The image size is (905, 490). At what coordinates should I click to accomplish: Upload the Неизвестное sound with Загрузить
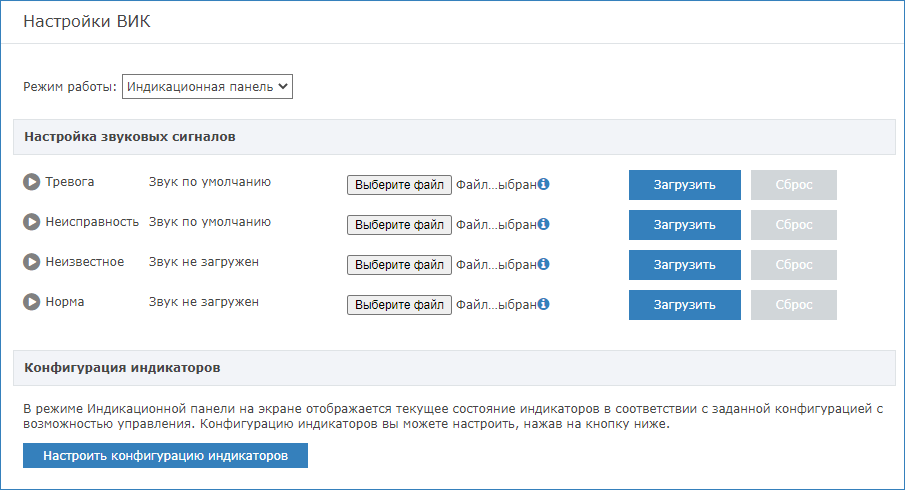(x=684, y=265)
